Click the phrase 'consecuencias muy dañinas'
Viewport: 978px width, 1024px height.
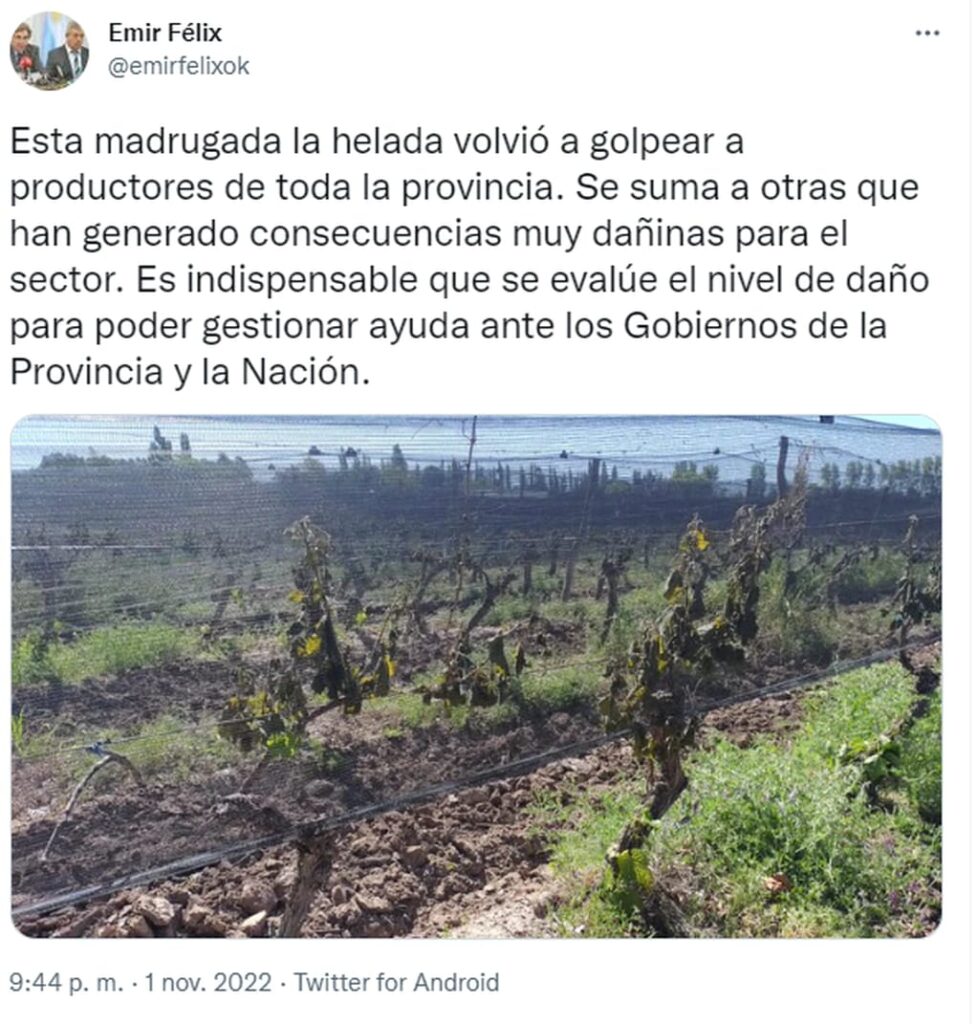pos(487,234)
